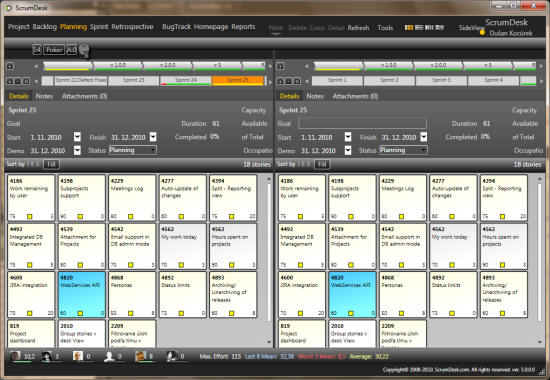Click the right pane releases right arrow
The image size is (550, 380).
click(541, 66)
